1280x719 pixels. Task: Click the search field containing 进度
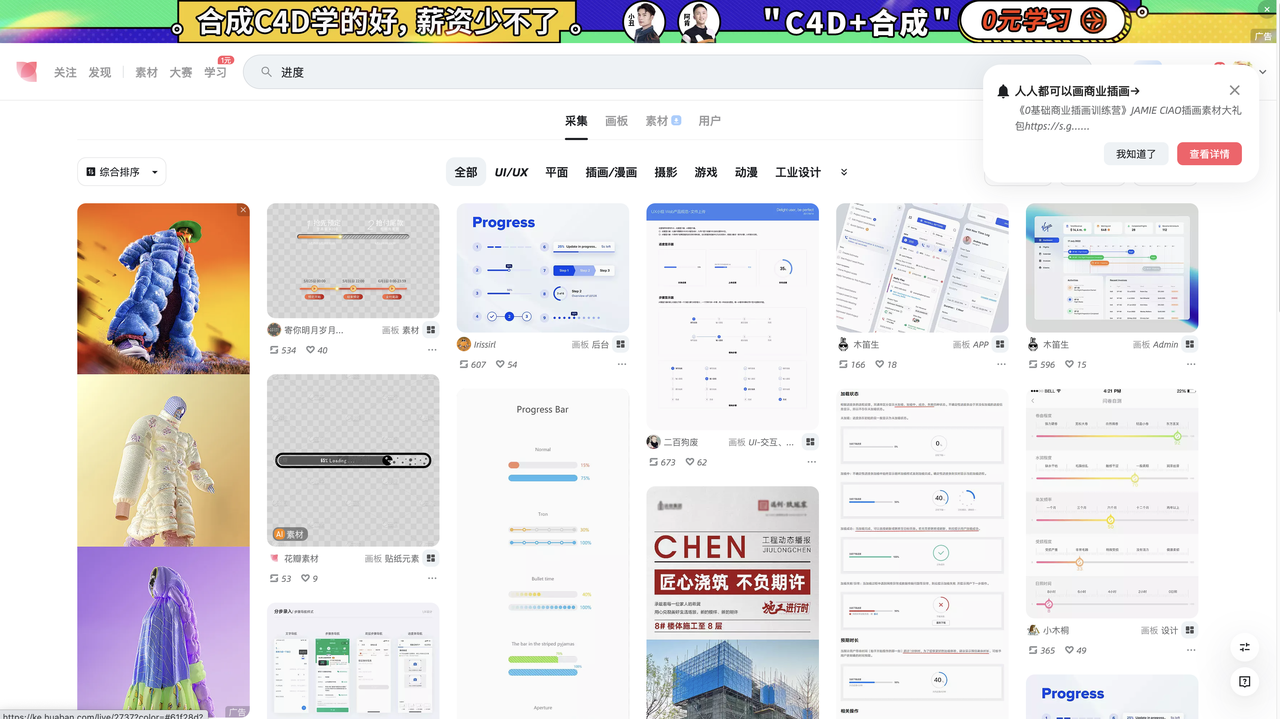600,72
